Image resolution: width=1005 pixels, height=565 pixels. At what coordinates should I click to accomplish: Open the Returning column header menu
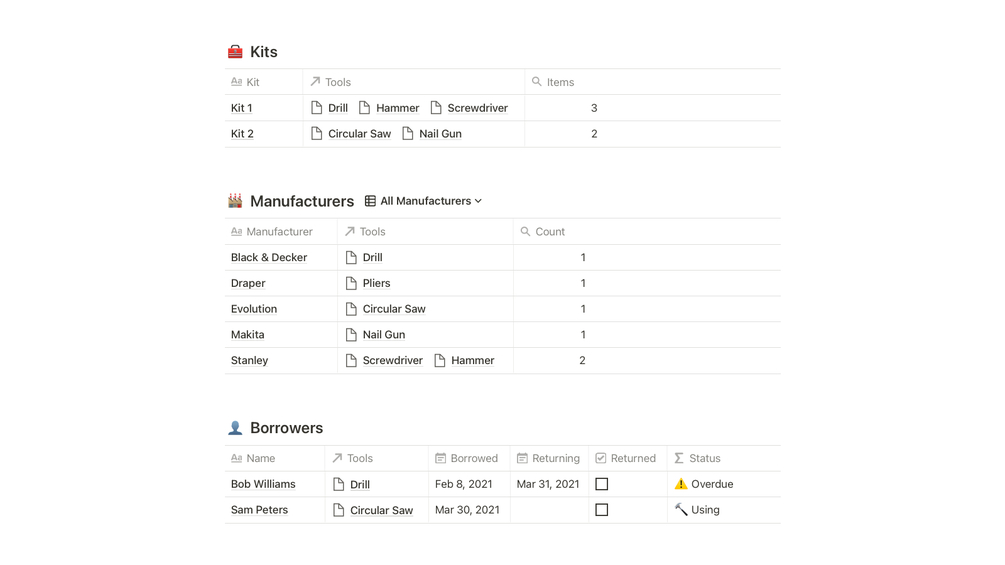click(x=555, y=458)
